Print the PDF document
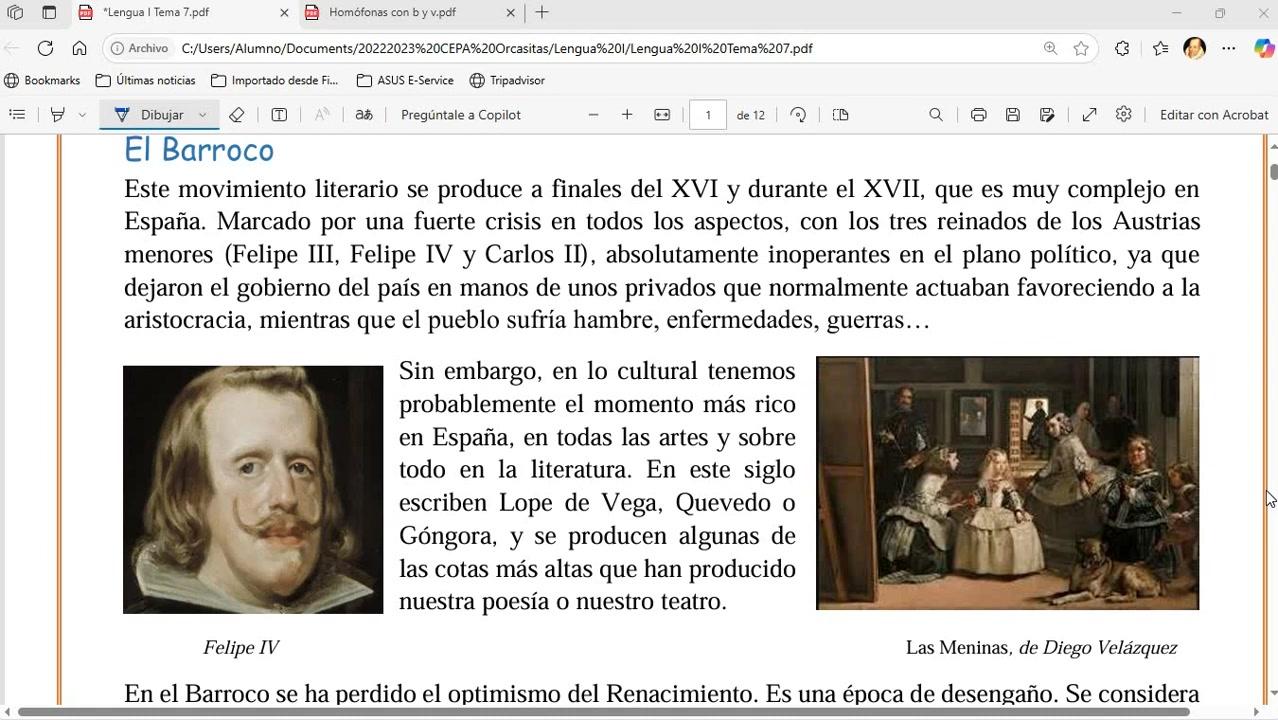 [978, 115]
